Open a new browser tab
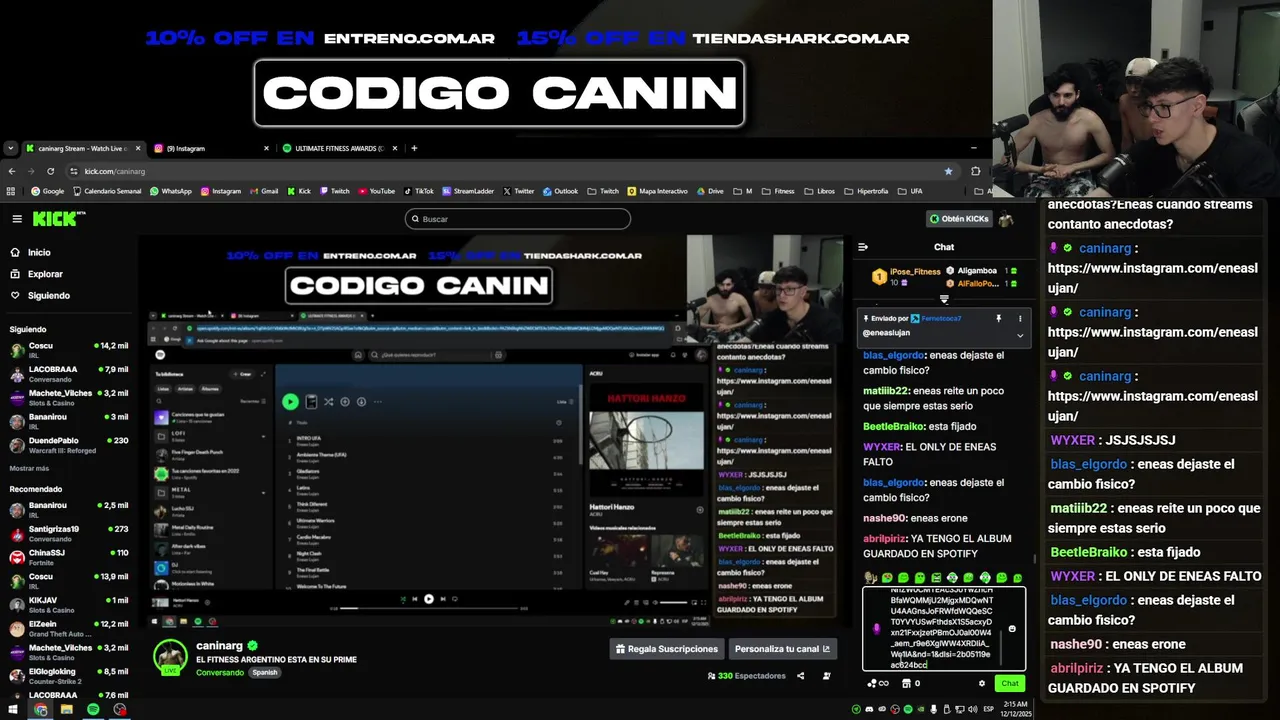 pos(414,148)
